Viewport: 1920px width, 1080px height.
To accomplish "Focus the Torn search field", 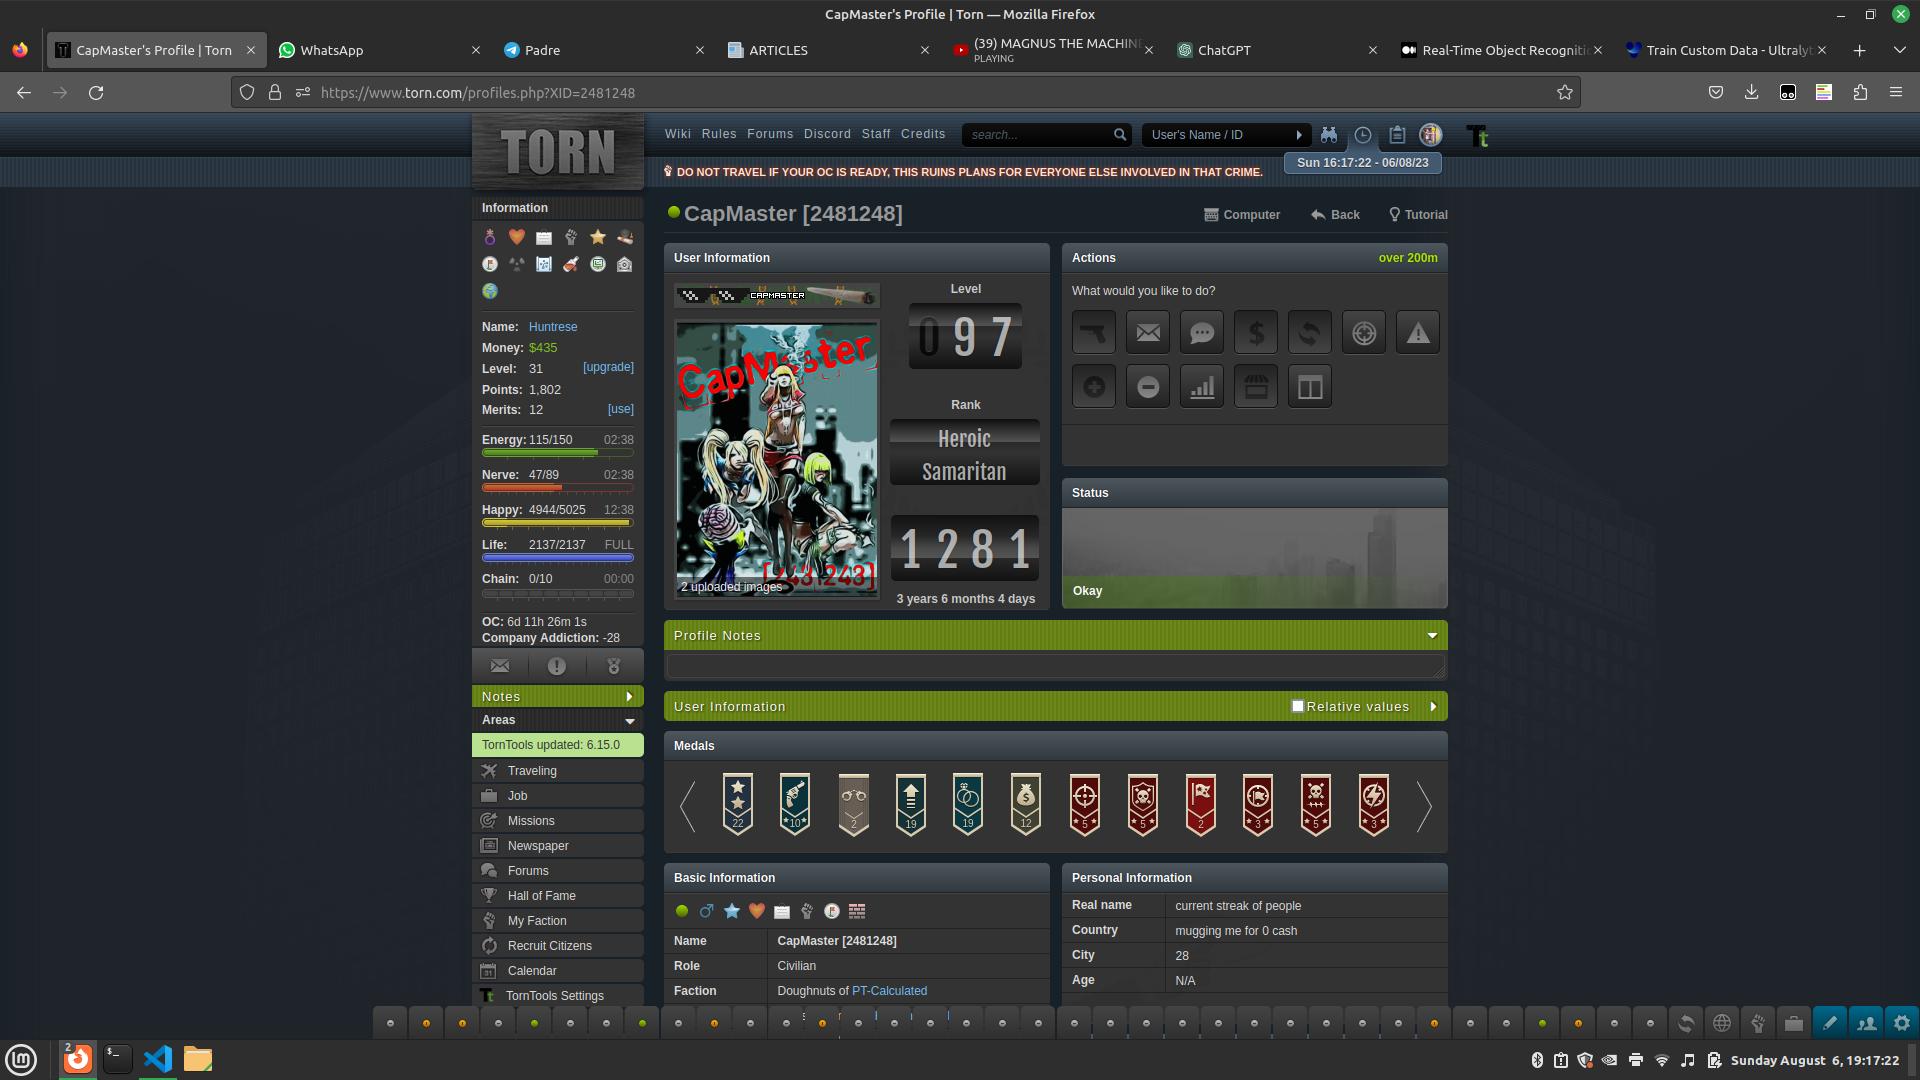I will coord(1036,135).
